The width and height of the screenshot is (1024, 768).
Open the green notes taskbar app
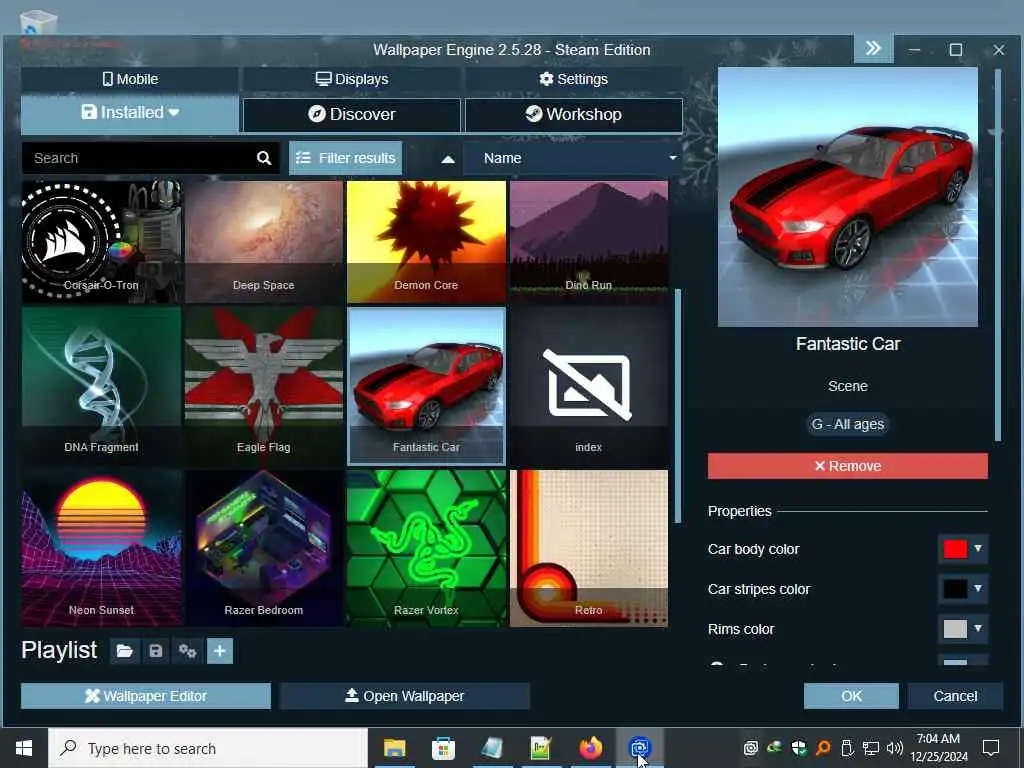(541, 748)
